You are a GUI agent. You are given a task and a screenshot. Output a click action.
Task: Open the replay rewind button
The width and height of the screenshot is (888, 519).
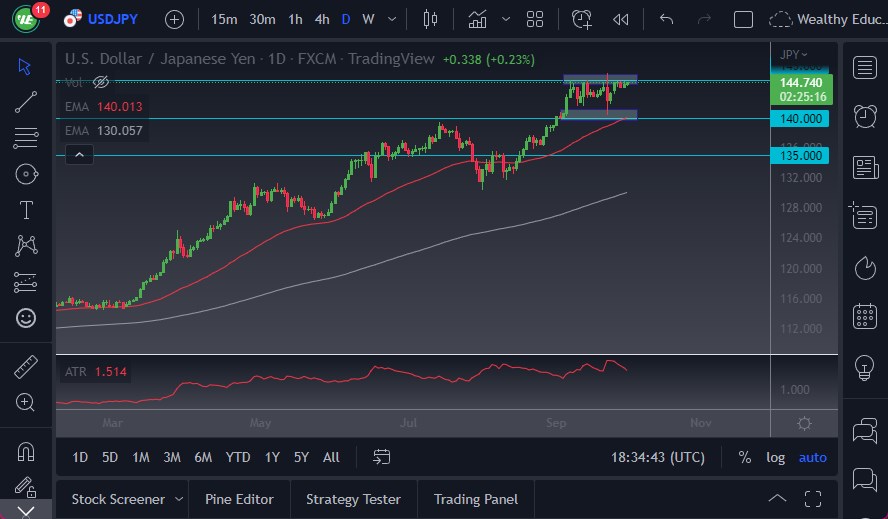pos(621,19)
